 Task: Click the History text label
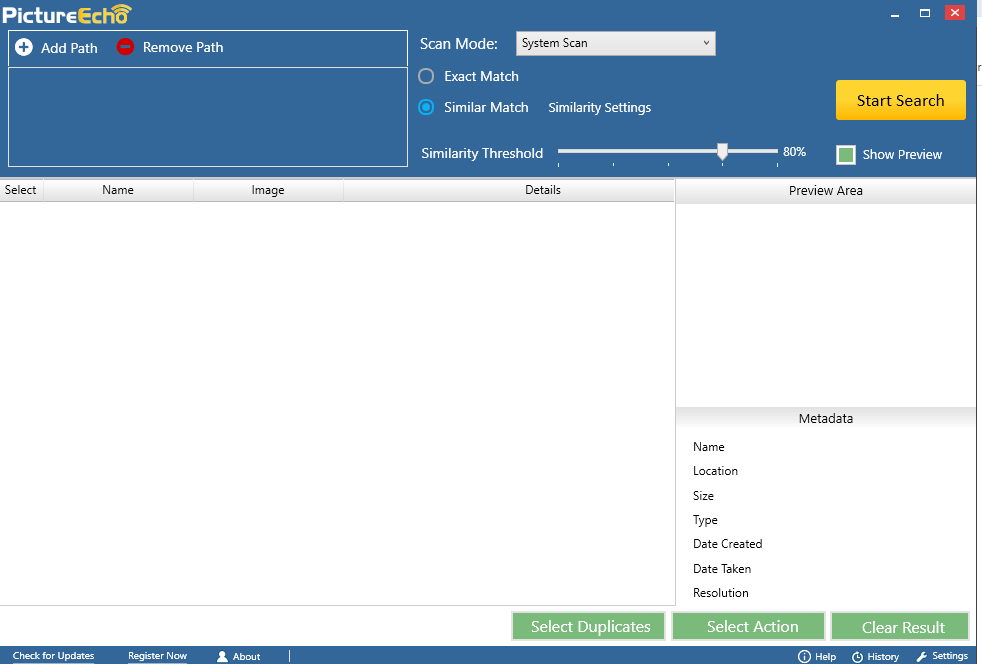pos(883,656)
